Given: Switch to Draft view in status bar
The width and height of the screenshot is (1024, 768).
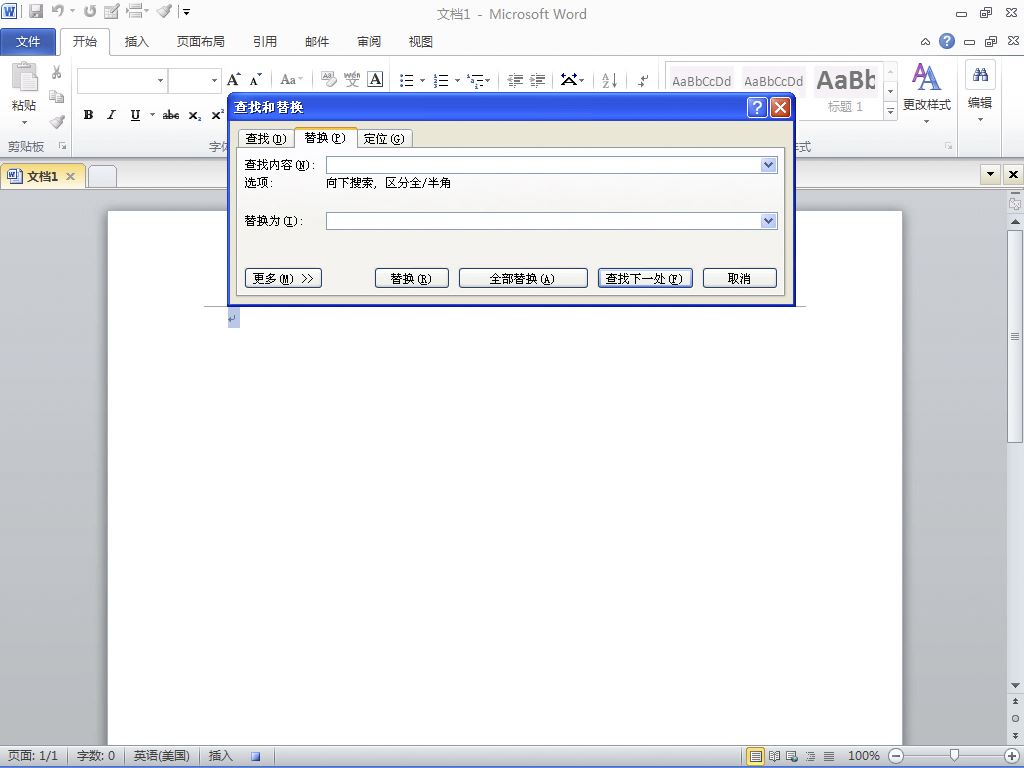Looking at the screenshot, I should pos(829,756).
